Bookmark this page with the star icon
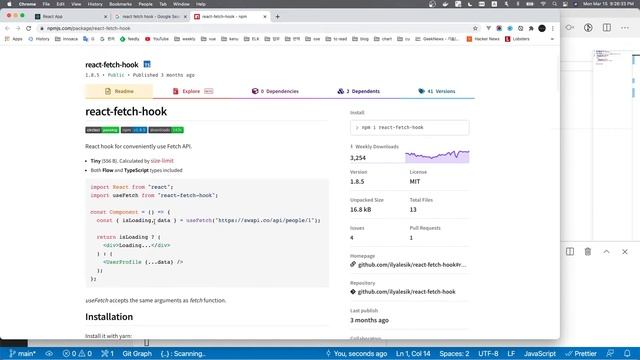This screenshot has width=640, height=360. [475, 28]
